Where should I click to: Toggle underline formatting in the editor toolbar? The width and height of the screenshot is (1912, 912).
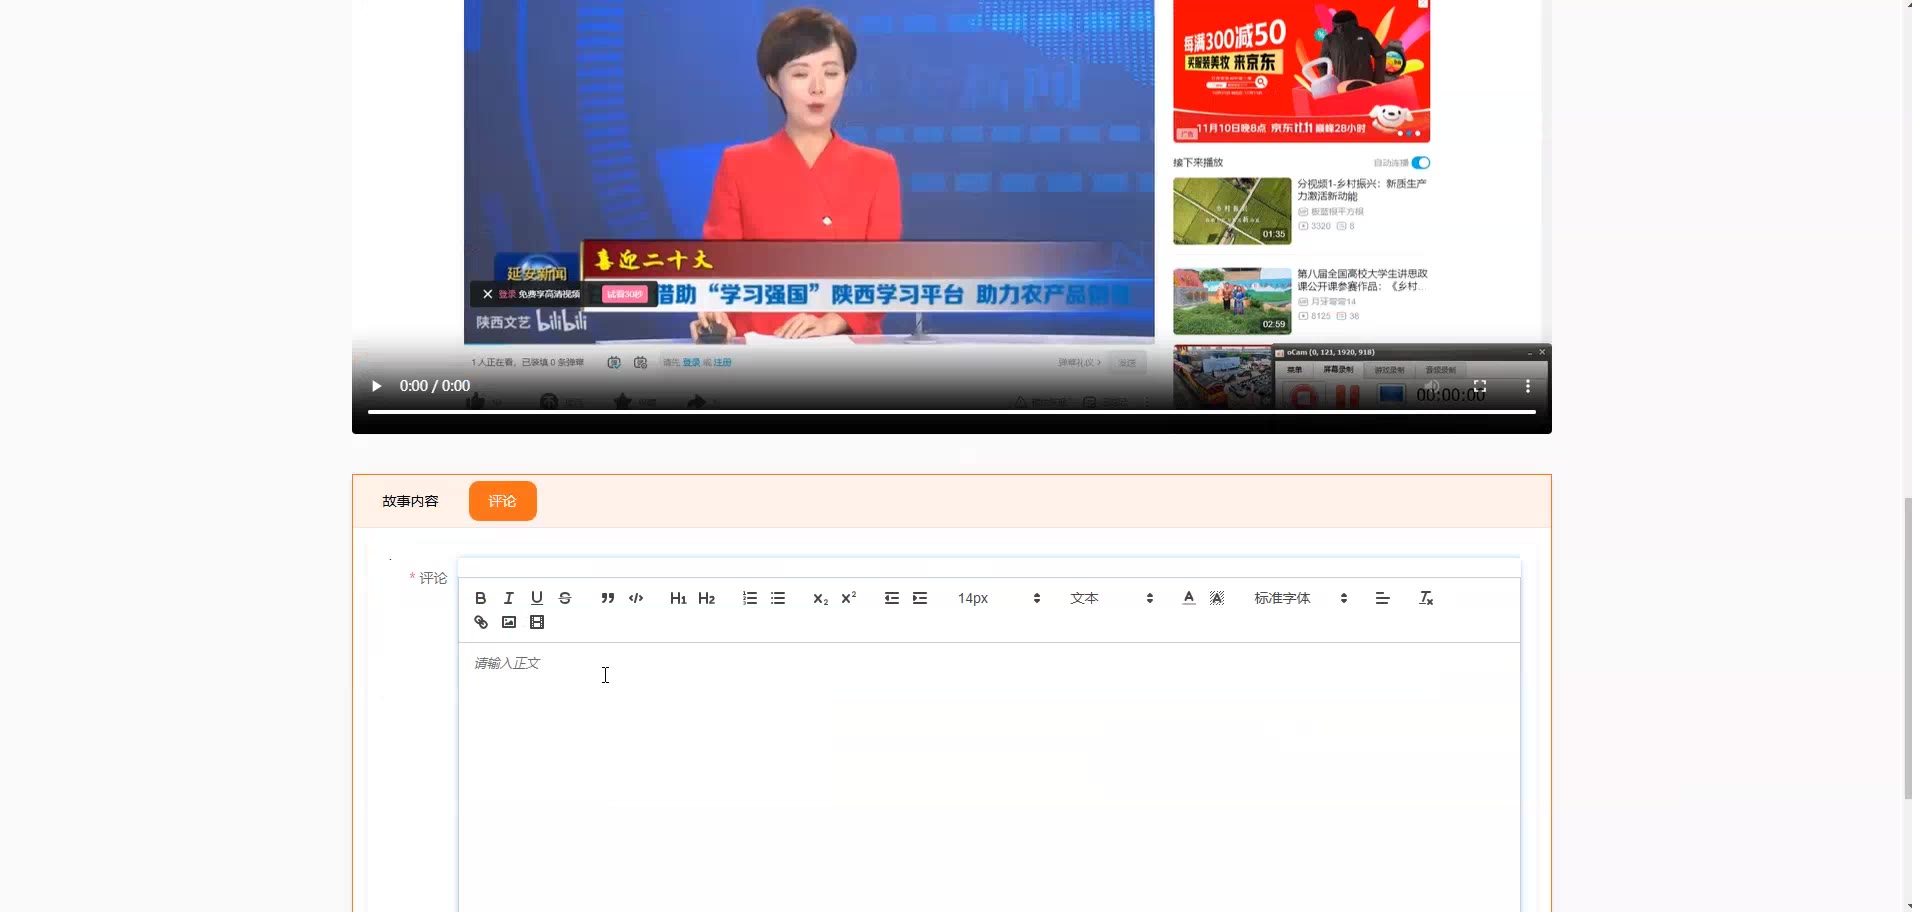click(537, 598)
